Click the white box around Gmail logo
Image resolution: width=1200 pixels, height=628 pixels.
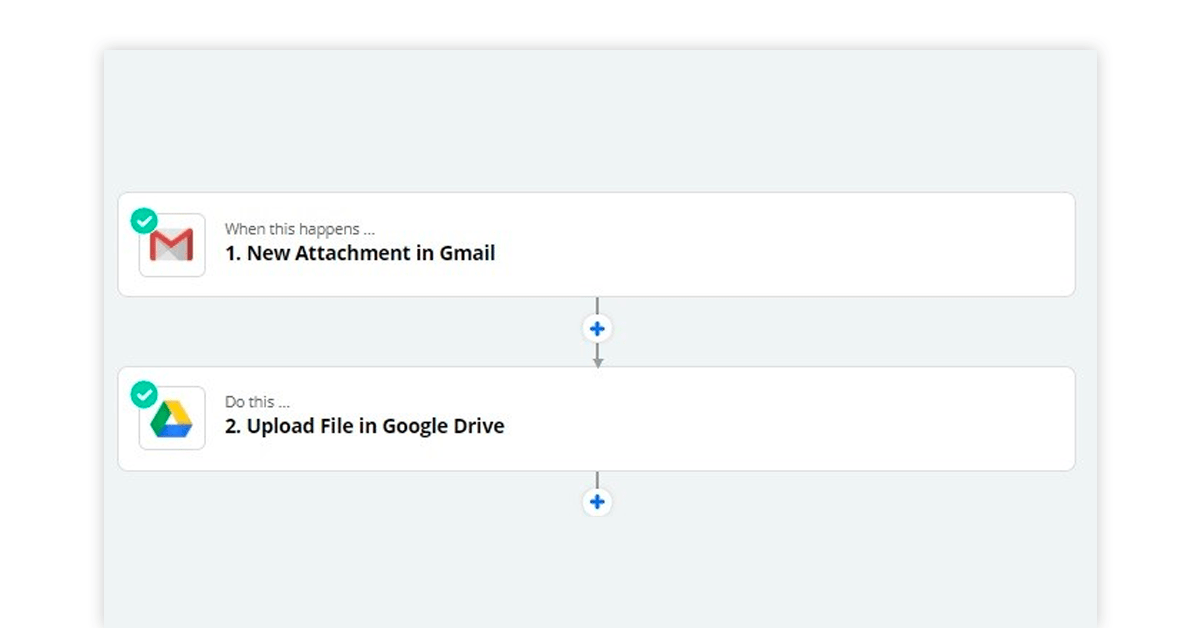tap(172, 245)
